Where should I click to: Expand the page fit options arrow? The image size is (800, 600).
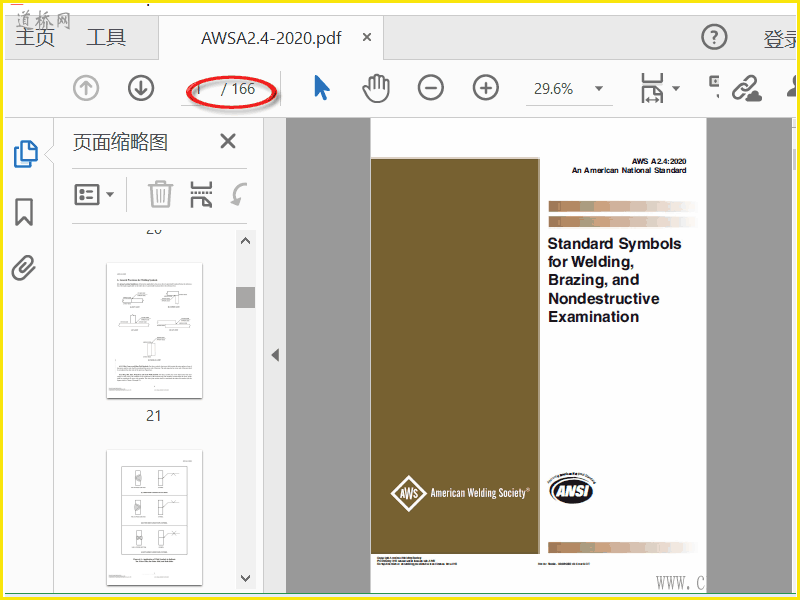click(676, 88)
